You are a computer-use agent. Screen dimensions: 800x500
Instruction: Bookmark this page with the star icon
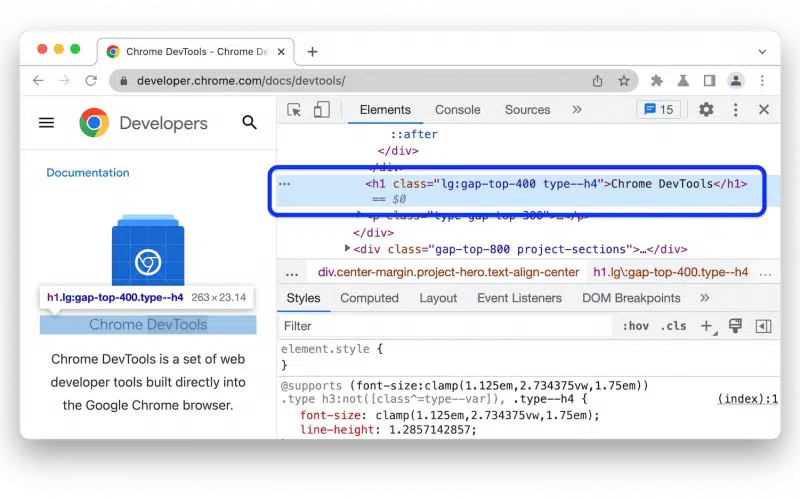pyautogui.click(x=624, y=81)
